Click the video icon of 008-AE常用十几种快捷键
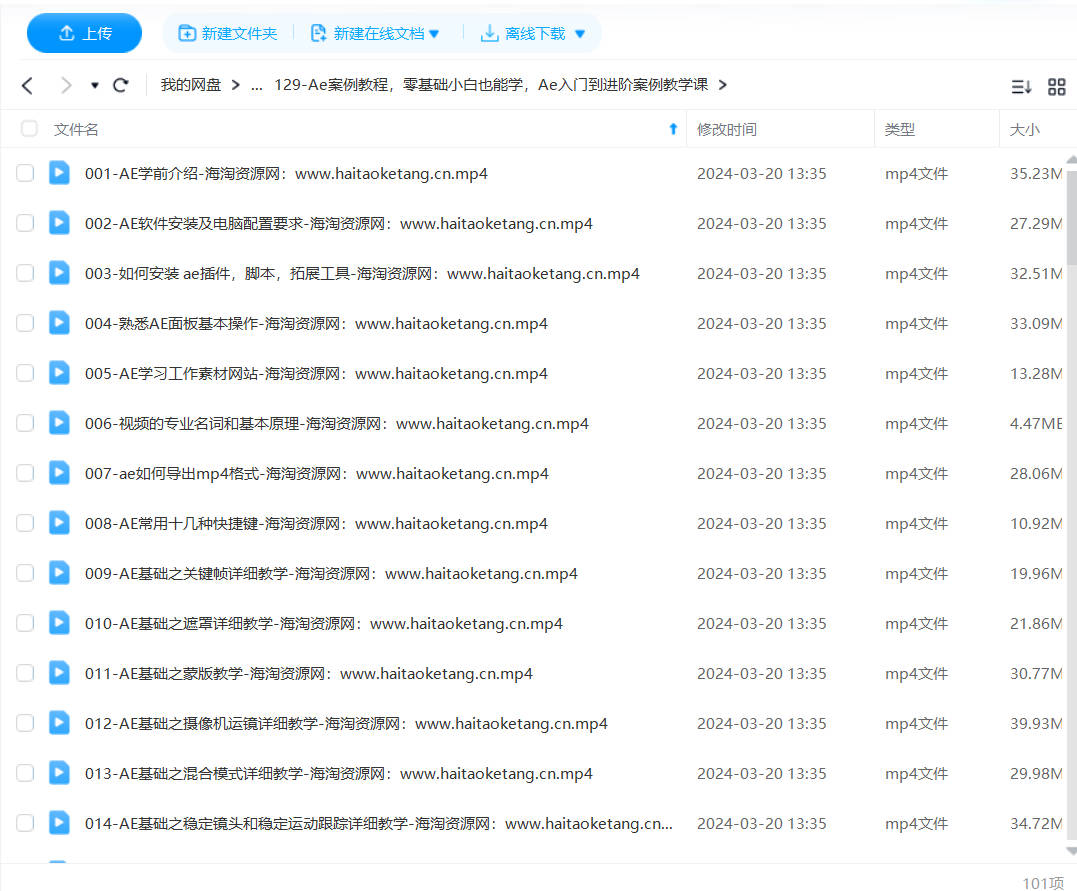 tap(59, 523)
